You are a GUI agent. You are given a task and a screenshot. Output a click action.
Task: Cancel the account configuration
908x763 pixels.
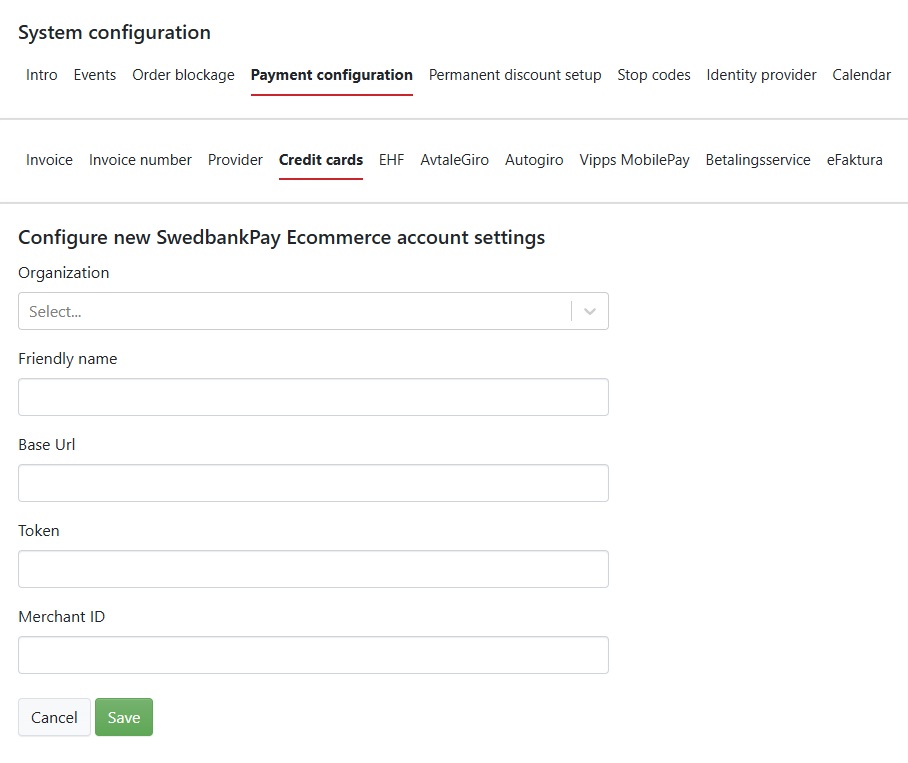[54, 717]
